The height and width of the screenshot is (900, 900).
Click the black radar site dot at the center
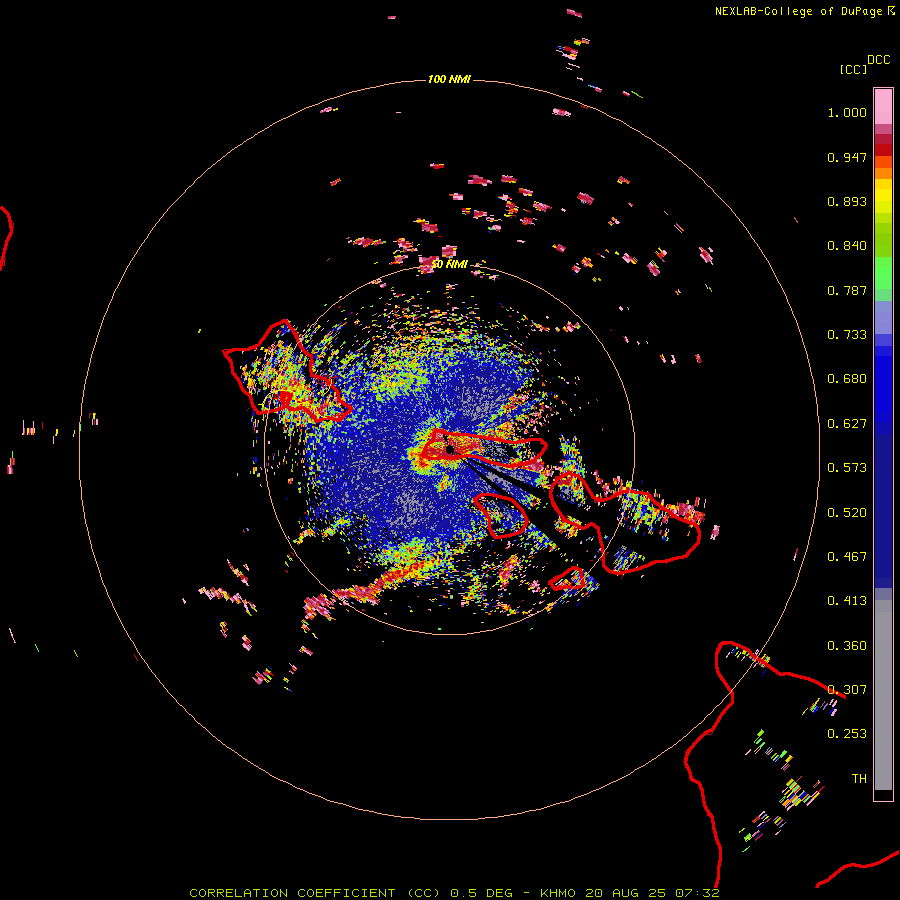point(450,449)
